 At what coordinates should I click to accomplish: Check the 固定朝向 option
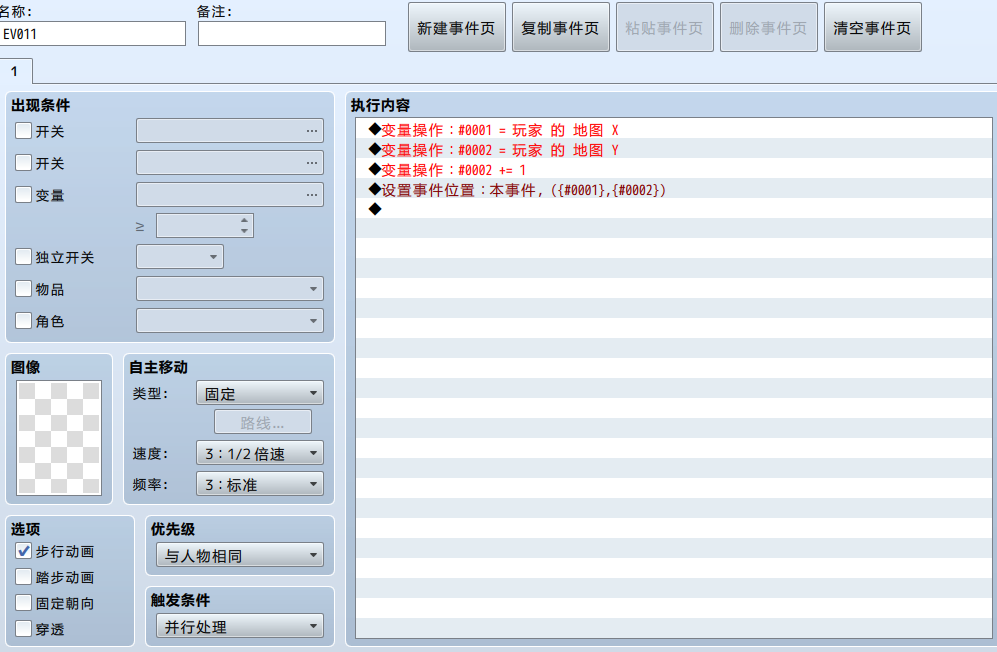tap(24, 603)
